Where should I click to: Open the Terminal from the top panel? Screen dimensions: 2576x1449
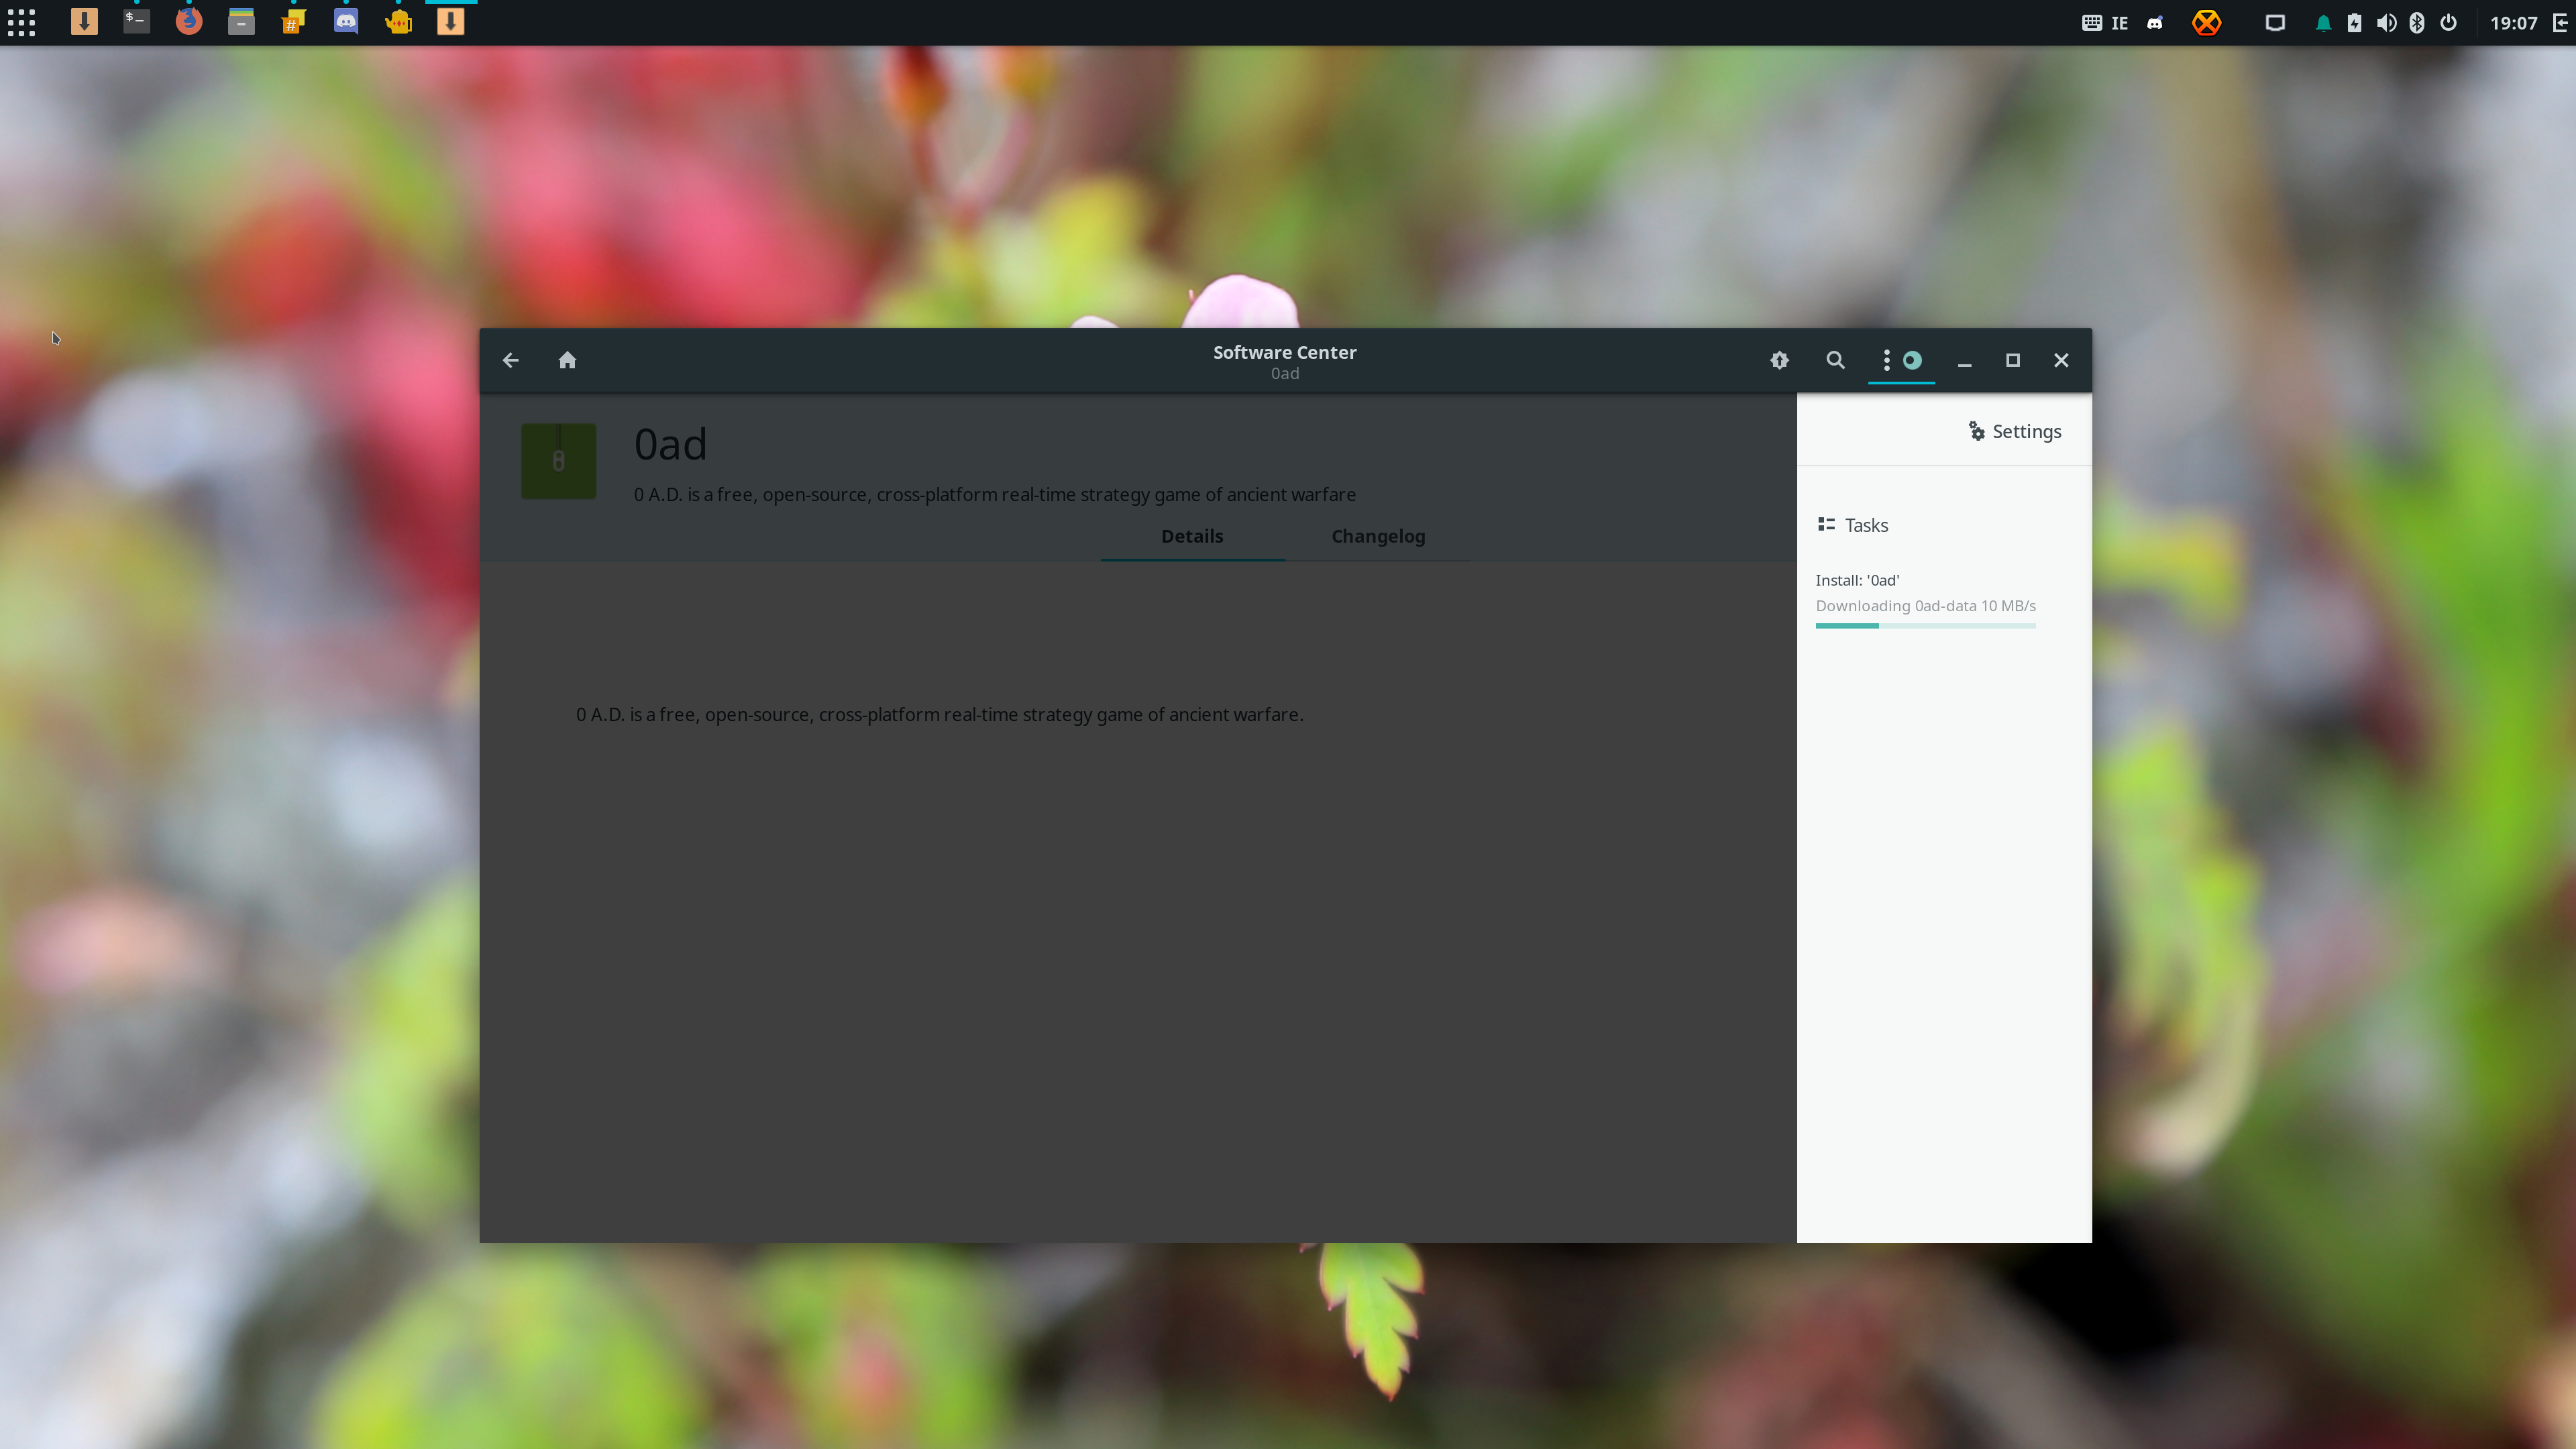point(136,21)
